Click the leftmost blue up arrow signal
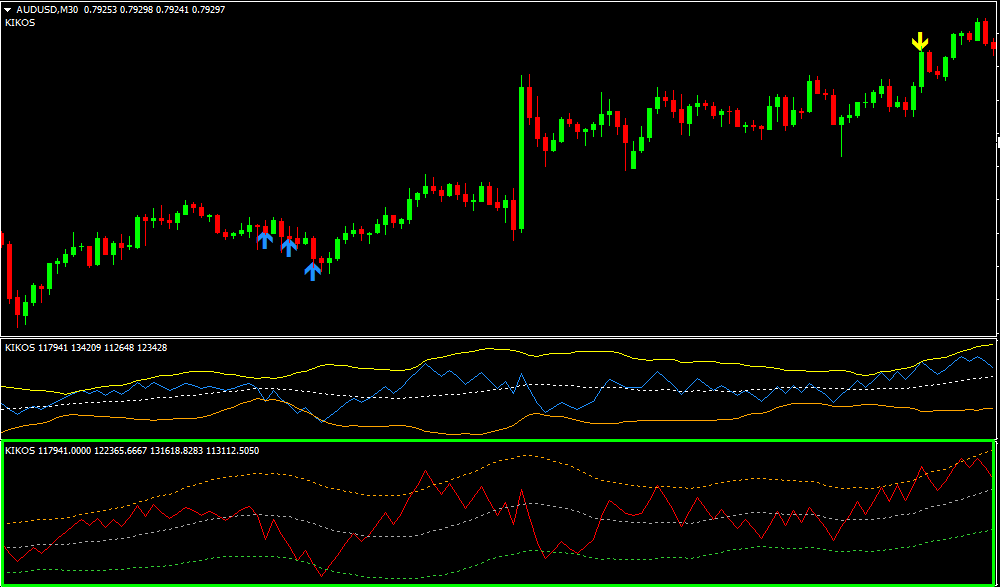Image resolution: width=1000 pixels, height=587 pixels. tap(264, 239)
